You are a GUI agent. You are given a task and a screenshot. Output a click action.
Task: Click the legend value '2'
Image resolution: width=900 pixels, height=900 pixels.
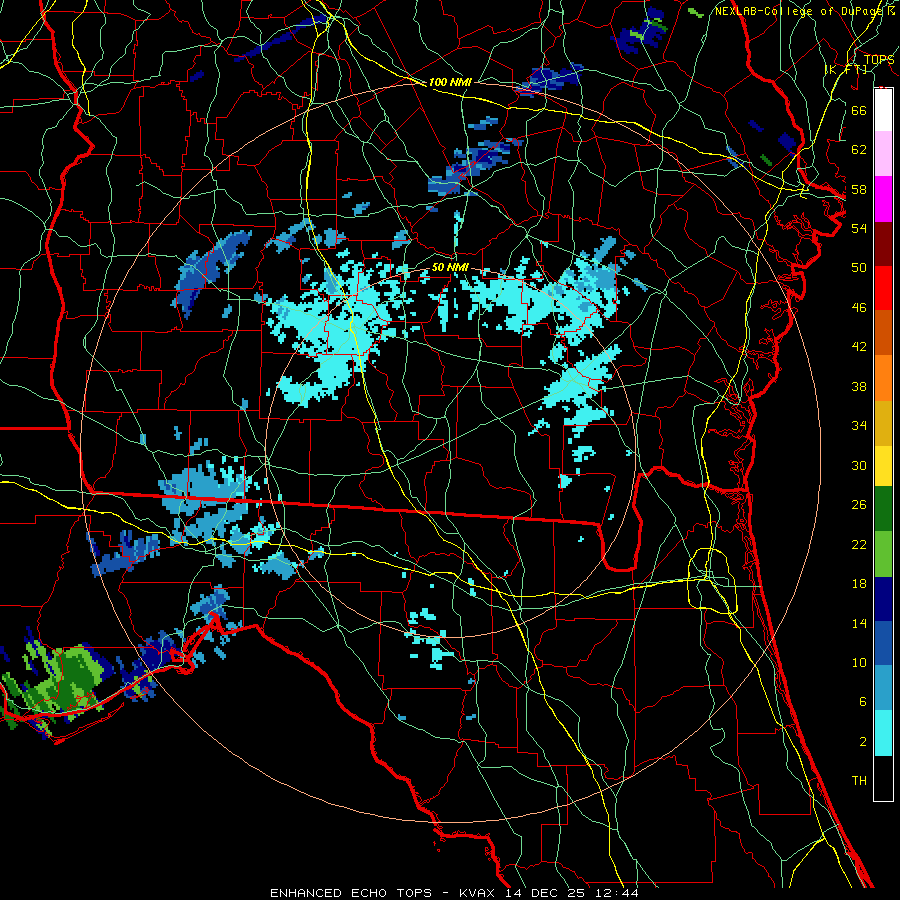coord(863,741)
